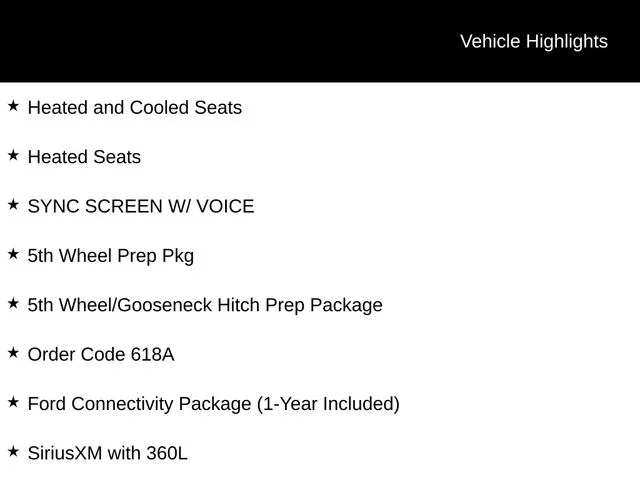Click the star beside Heated Seats
The width and height of the screenshot is (640, 480).
point(13,155)
